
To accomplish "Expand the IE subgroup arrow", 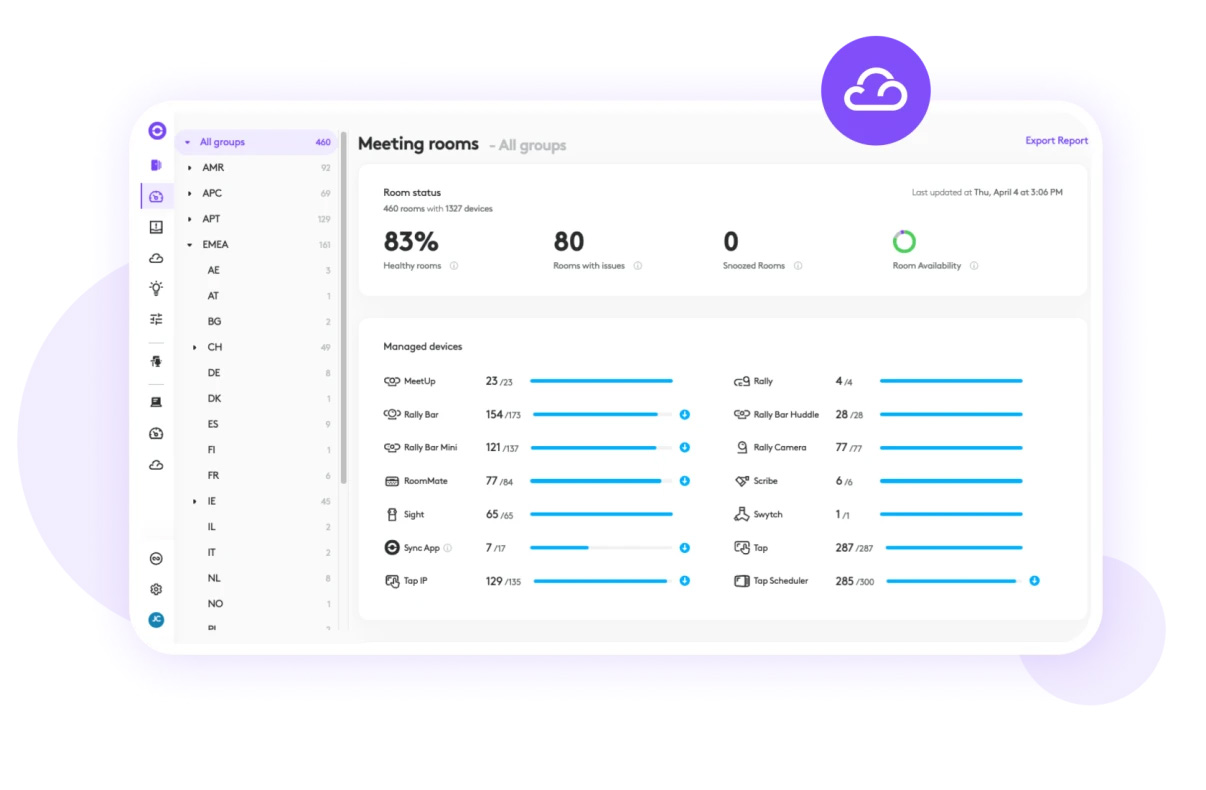I will 195,501.
